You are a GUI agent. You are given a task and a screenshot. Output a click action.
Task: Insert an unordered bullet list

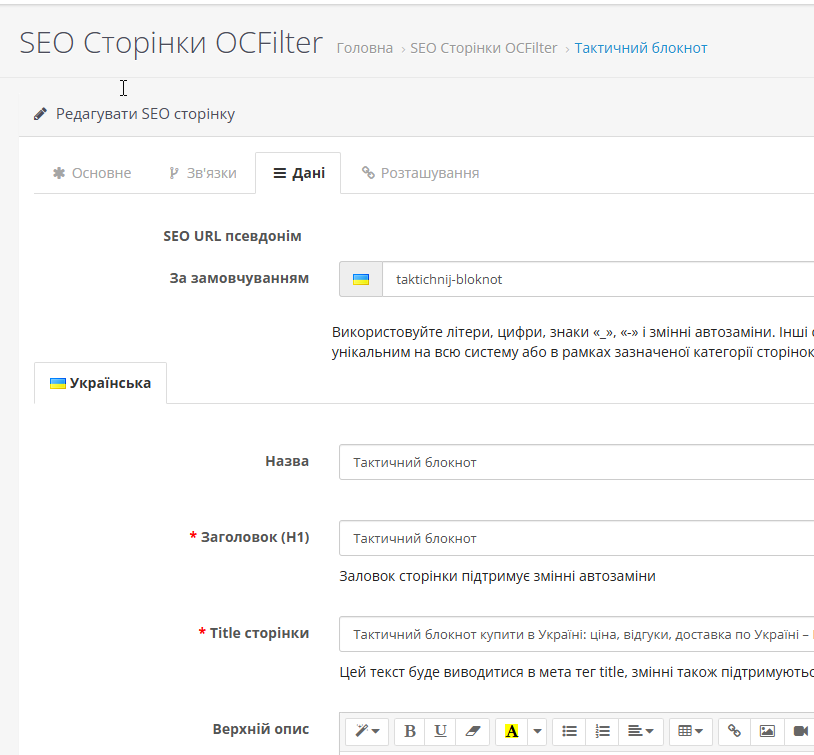point(569,731)
